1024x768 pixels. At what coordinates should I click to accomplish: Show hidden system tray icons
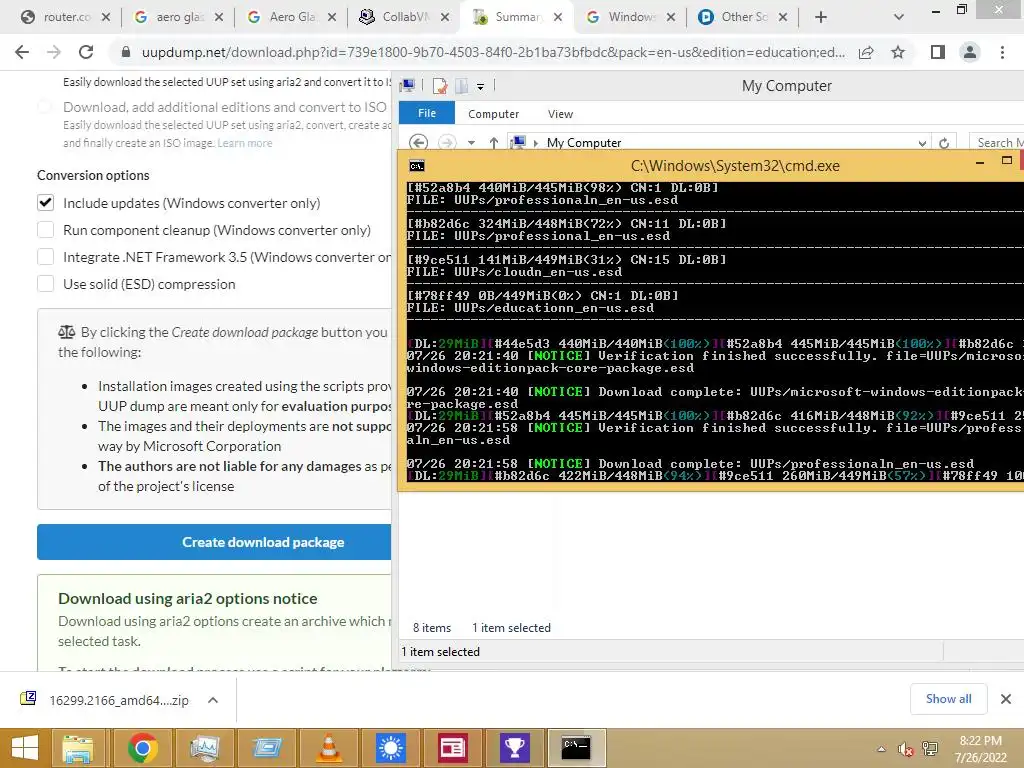(881, 749)
